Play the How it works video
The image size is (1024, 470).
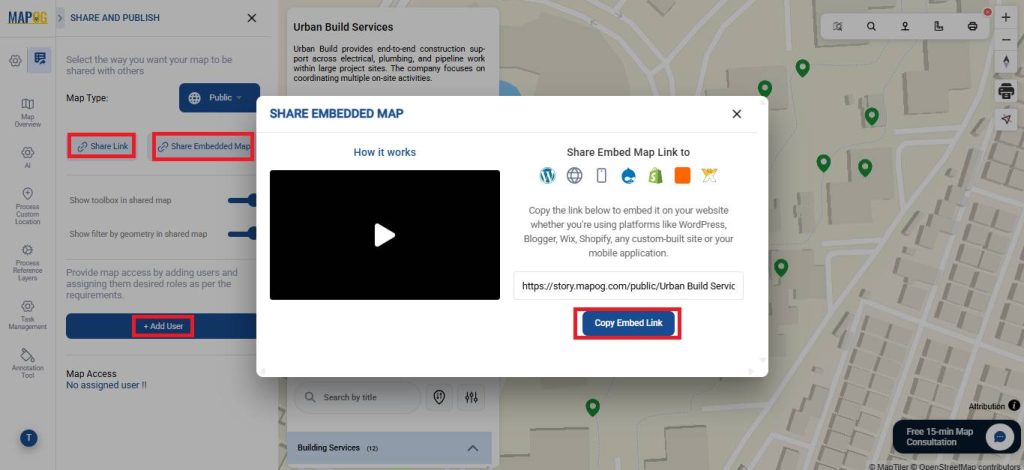click(x=385, y=235)
